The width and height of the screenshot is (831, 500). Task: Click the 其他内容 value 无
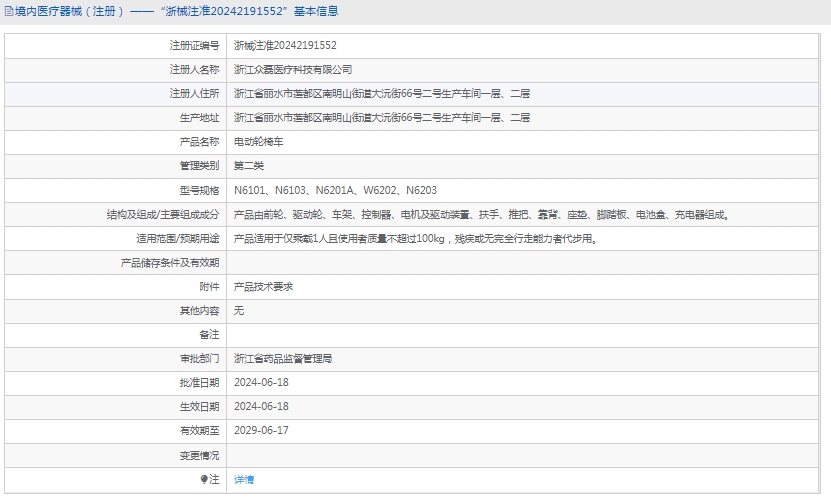(x=239, y=310)
